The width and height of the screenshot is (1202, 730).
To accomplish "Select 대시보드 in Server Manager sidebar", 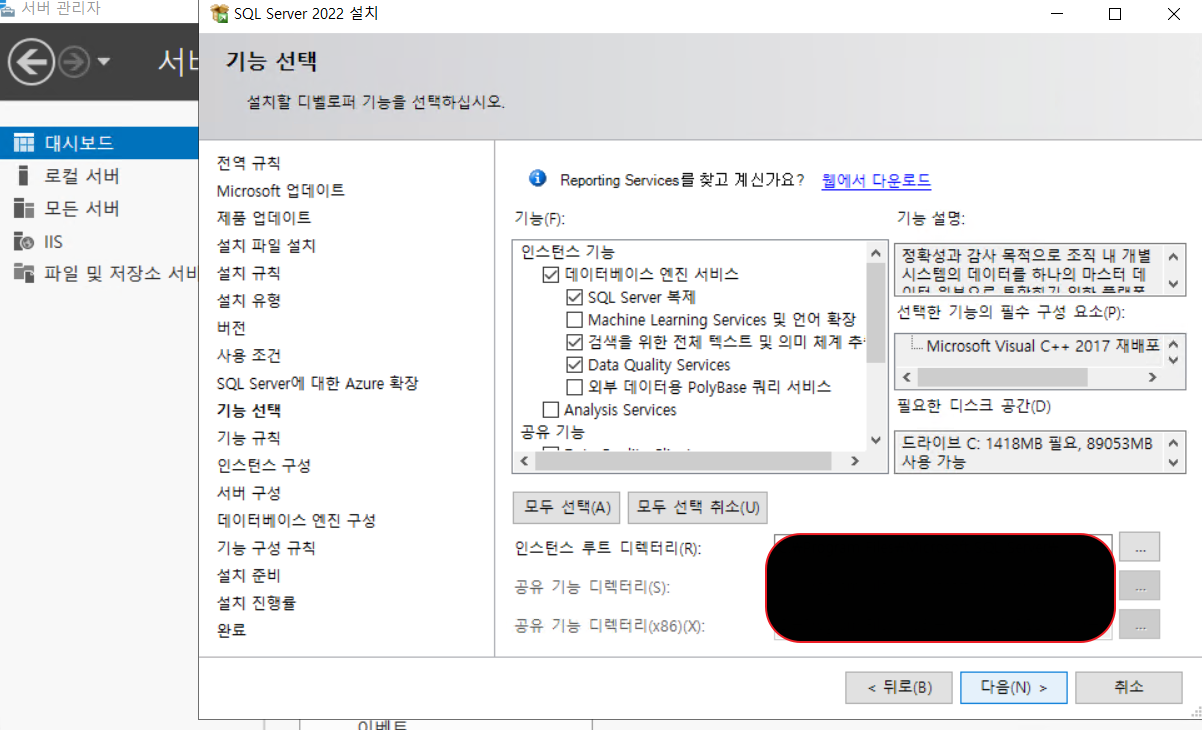I will click(x=99, y=143).
